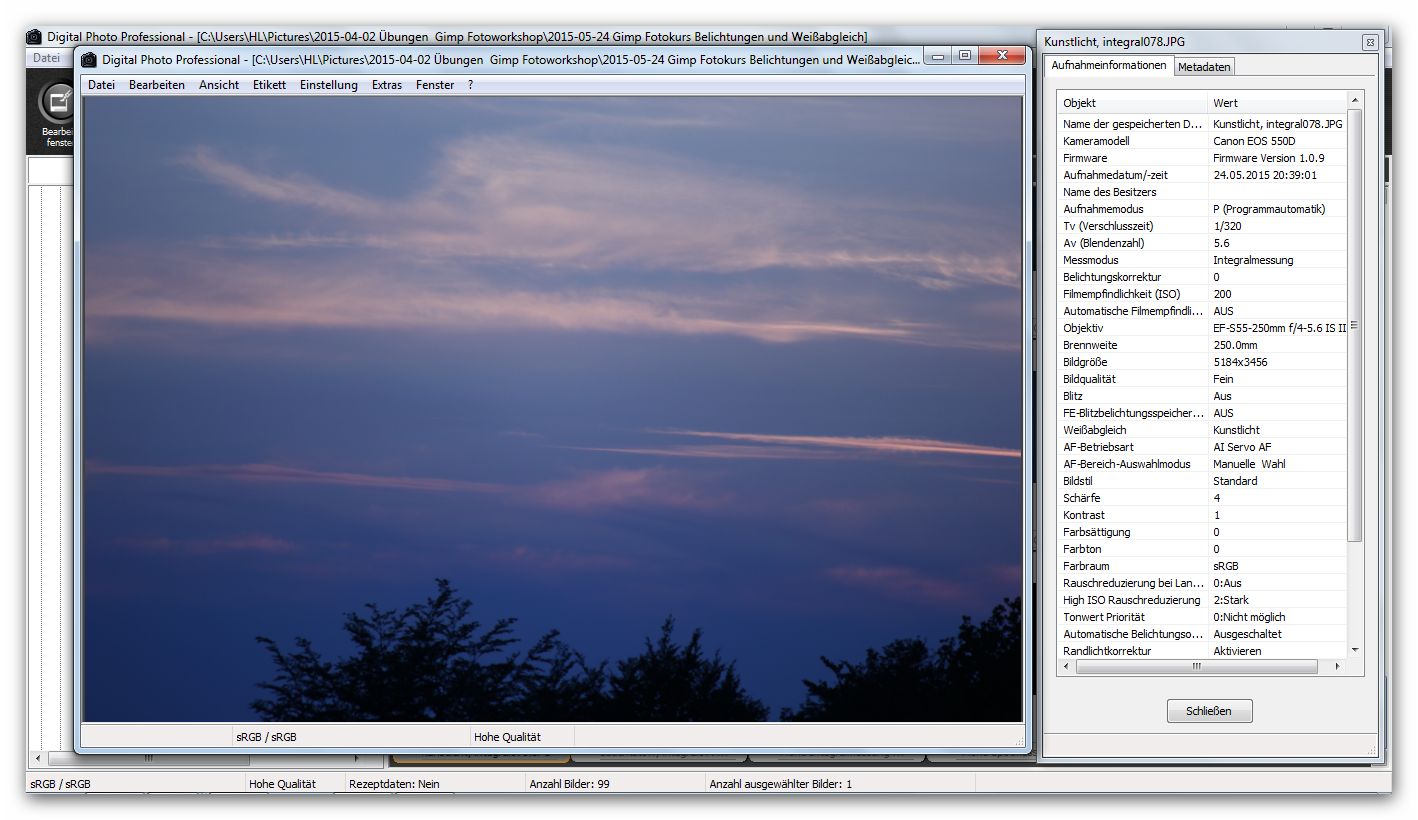
Task: Click Rezeptdaten: Nein in main status bar
Action: click(394, 784)
